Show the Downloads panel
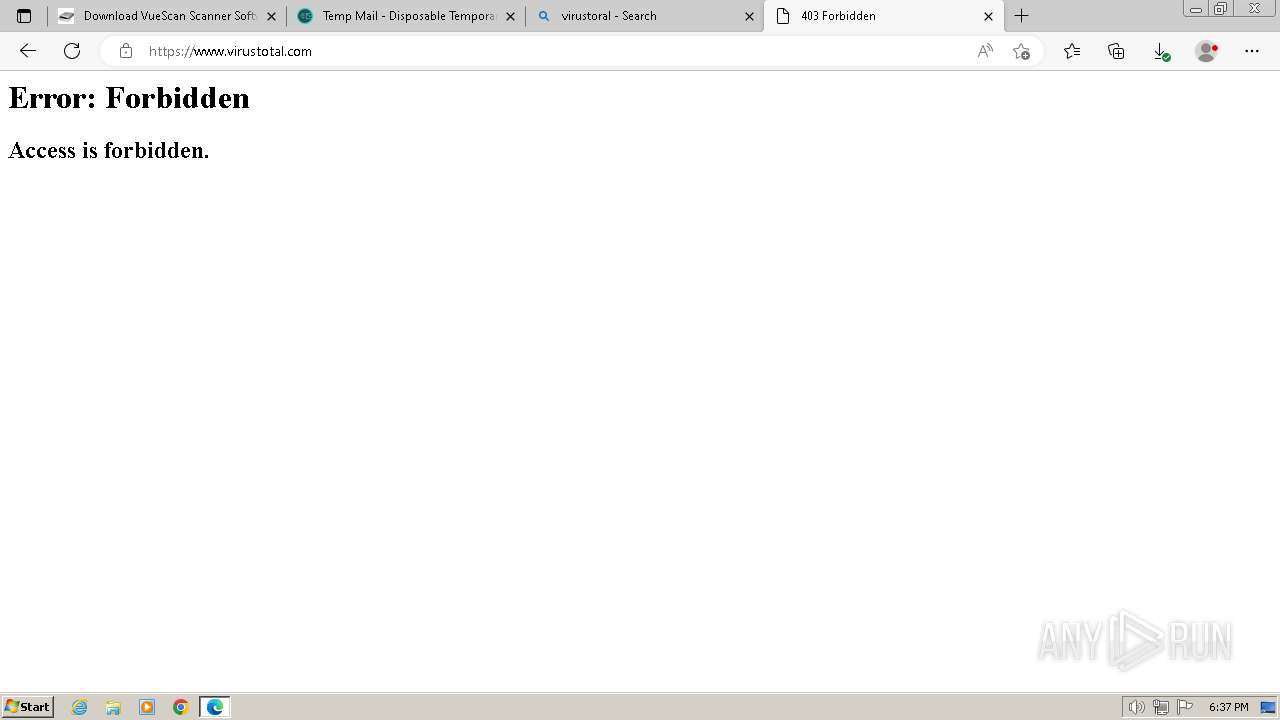Viewport: 1280px width, 720px height. pos(1161,51)
